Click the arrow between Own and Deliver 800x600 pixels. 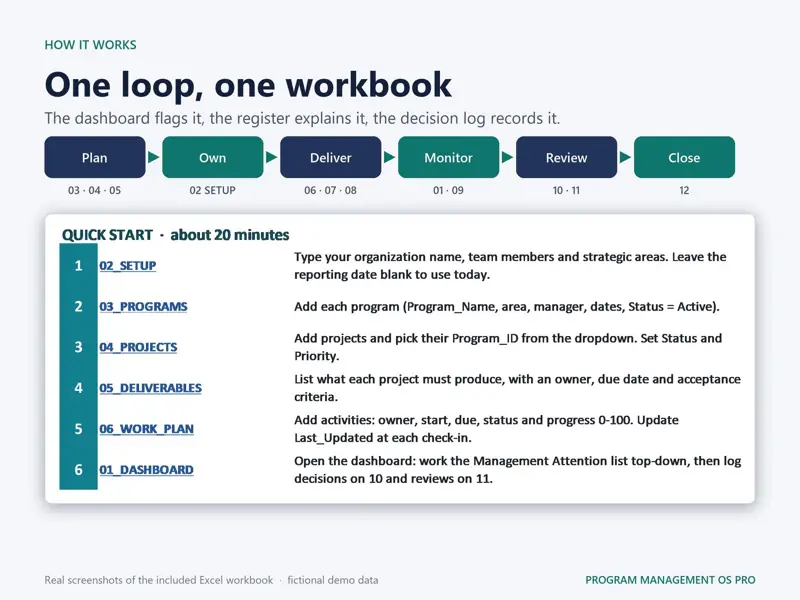(271, 157)
